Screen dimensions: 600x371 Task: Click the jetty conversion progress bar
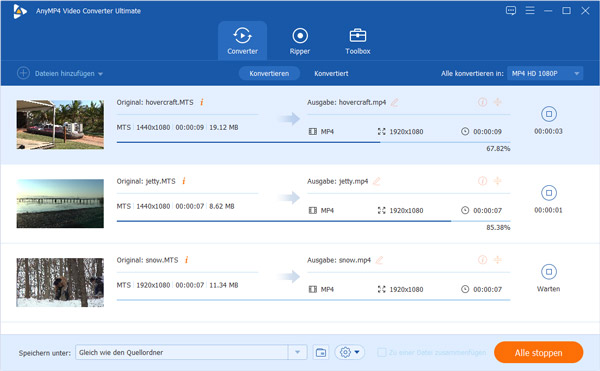(x=313, y=221)
